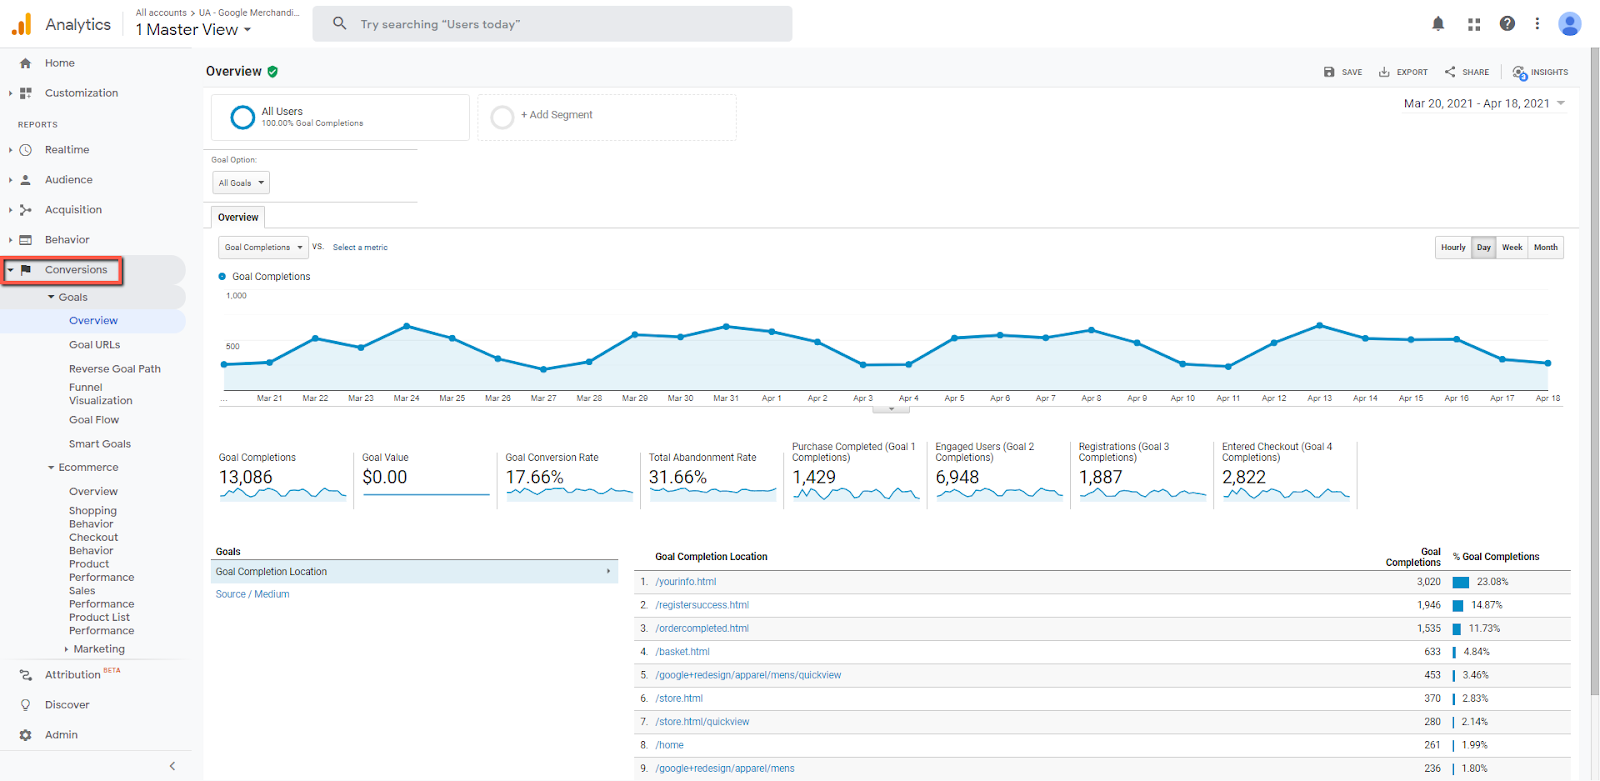
Task: Select the Goal Completion Location row
Action: [x=415, y=572]
